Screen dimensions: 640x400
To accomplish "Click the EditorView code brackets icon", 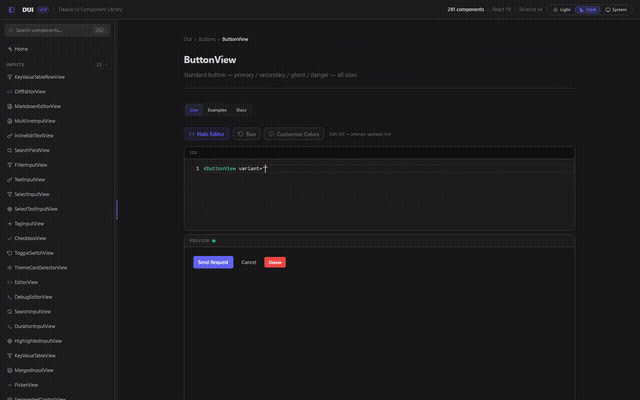I will 9,282.
